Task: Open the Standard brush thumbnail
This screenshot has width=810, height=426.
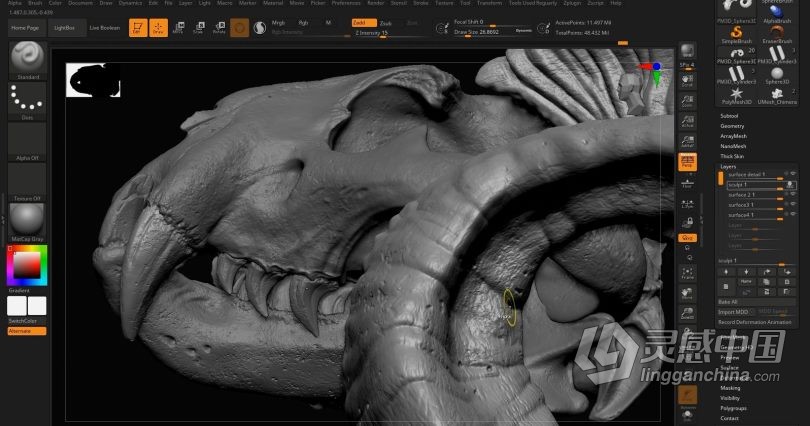Action: pos(28,61)
